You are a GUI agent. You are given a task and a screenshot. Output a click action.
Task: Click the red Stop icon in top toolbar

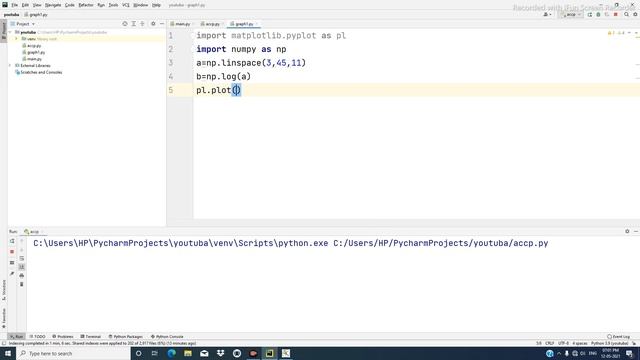(616, 15)
